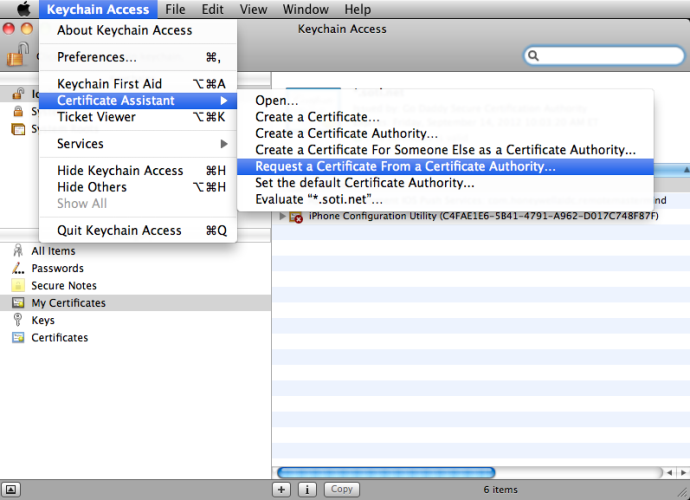Select the All Items label
690x500 pixels.
tap(53, 251)
